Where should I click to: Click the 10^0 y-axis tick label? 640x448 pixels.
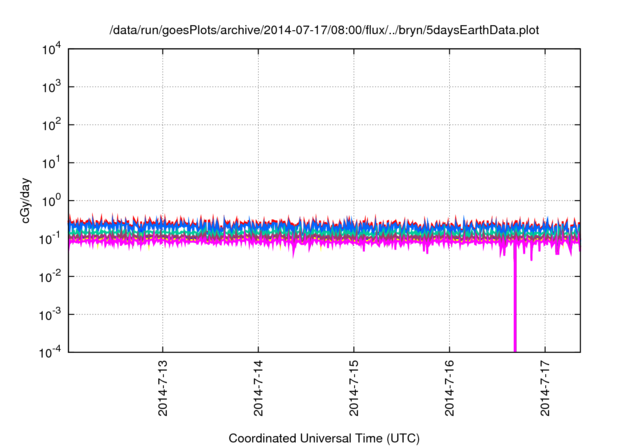(x=51, y=201)
